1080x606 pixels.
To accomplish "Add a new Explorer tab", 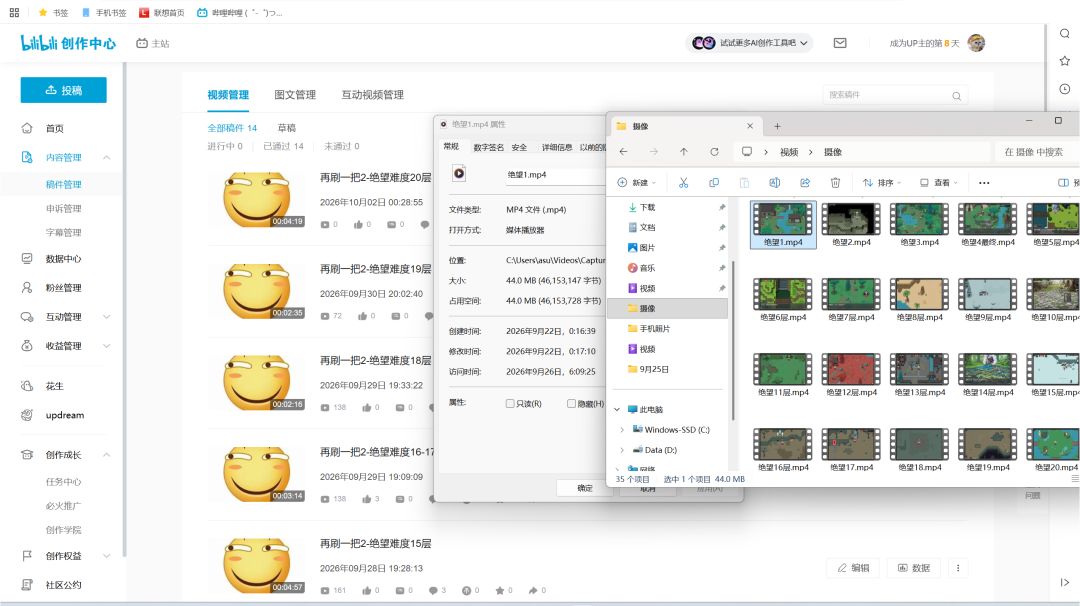I will tap(777, 126).
